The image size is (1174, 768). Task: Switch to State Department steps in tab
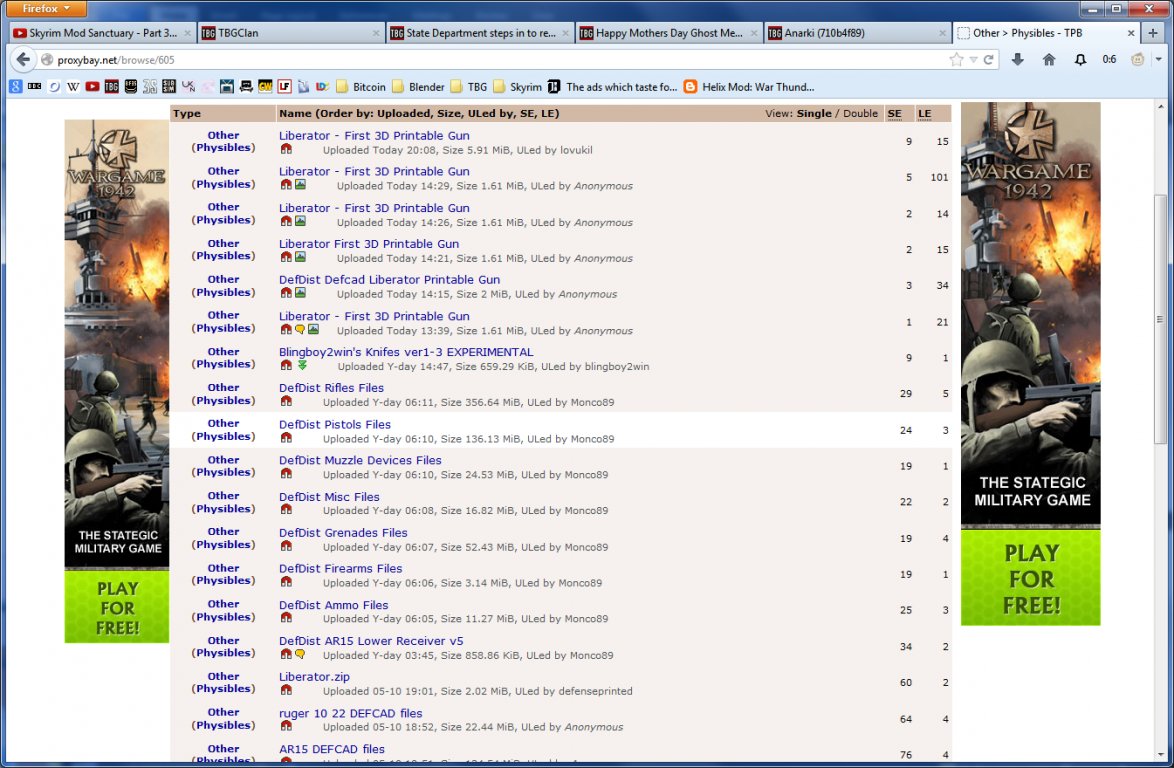pyautogui.click(x=480, y=33)
